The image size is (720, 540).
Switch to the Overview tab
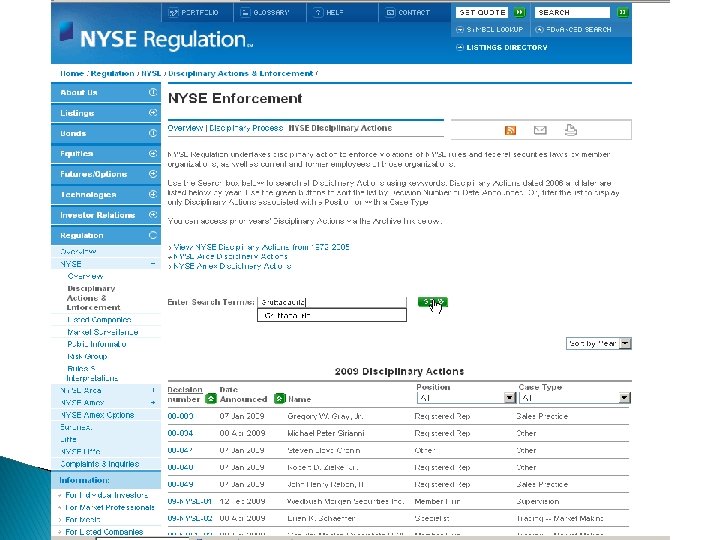pos(185,128)
